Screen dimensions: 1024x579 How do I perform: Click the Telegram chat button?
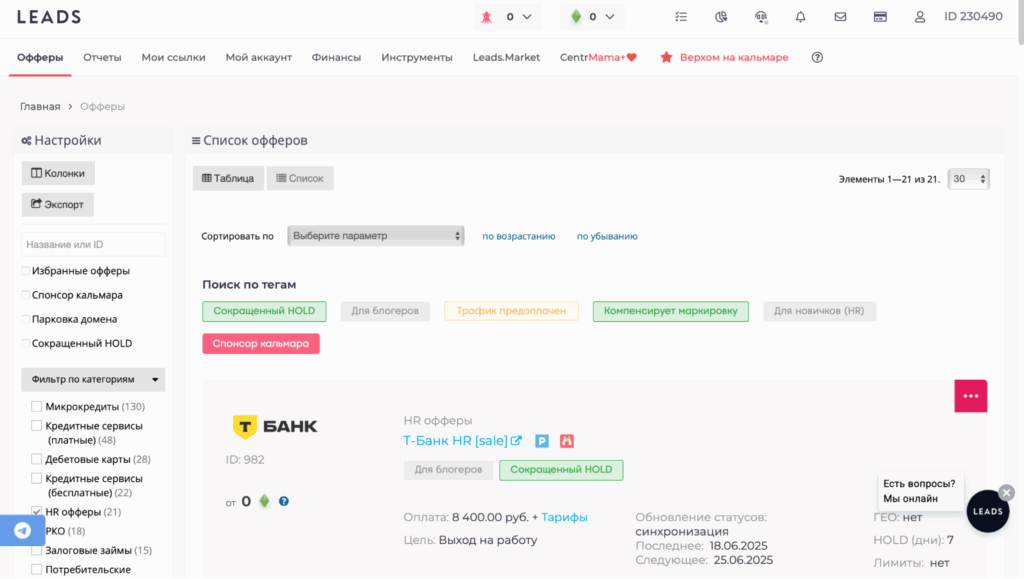pos(22,530)
